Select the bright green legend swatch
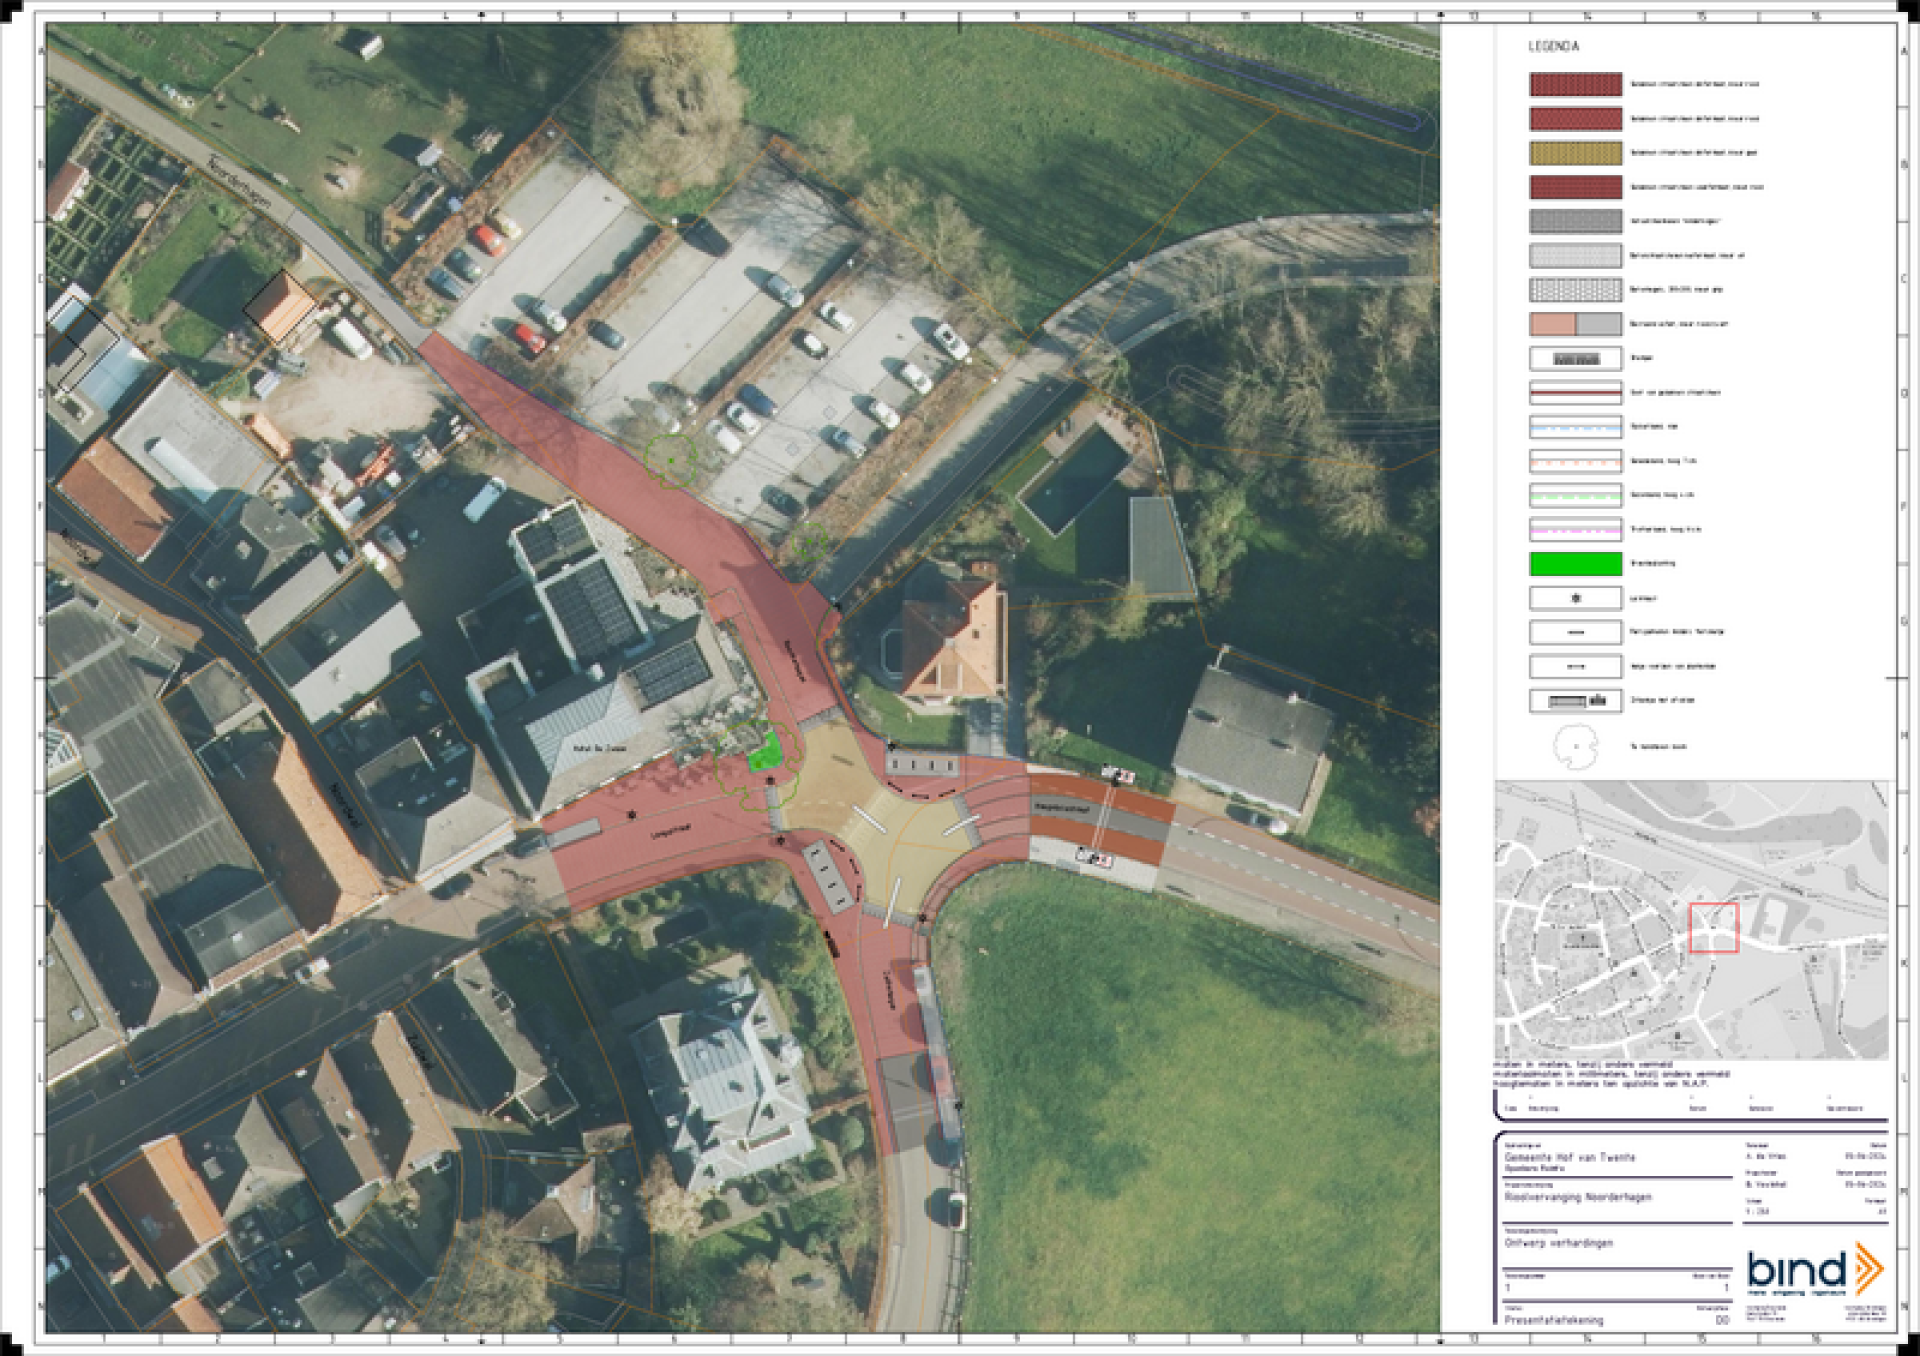 pyautogui.click(x=1575, y=564)
